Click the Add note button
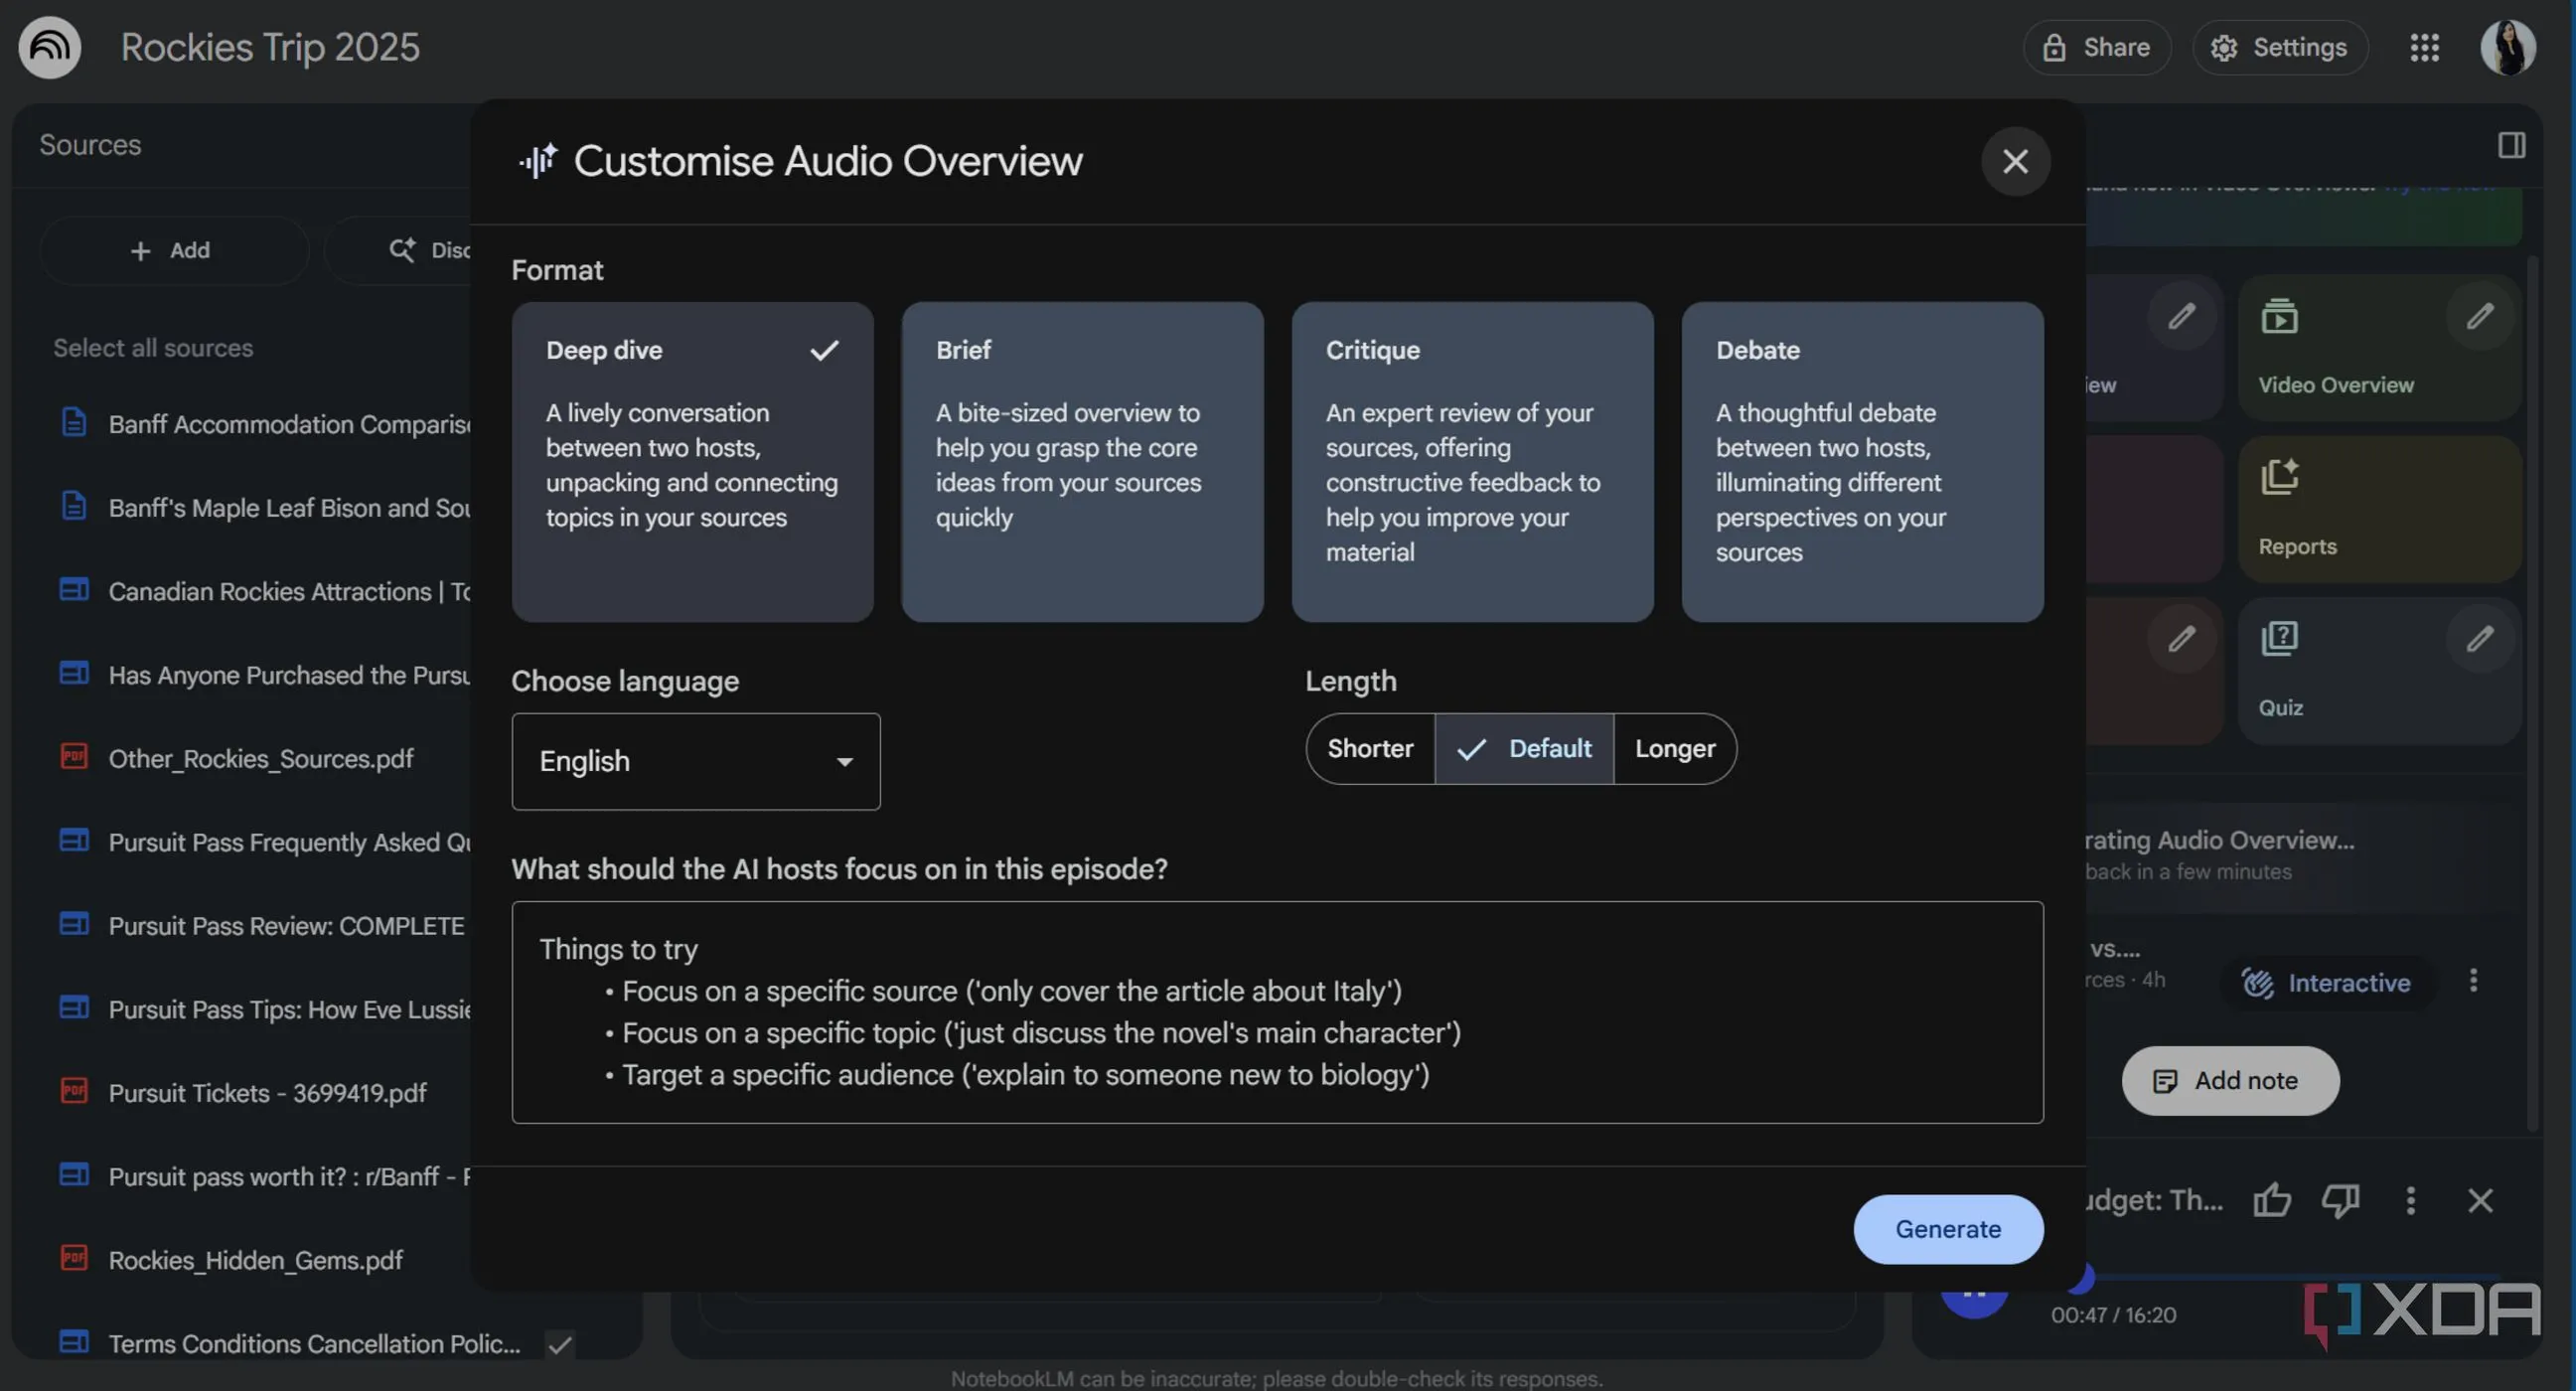The image size is (2576, 1391). [2229, 1080]
